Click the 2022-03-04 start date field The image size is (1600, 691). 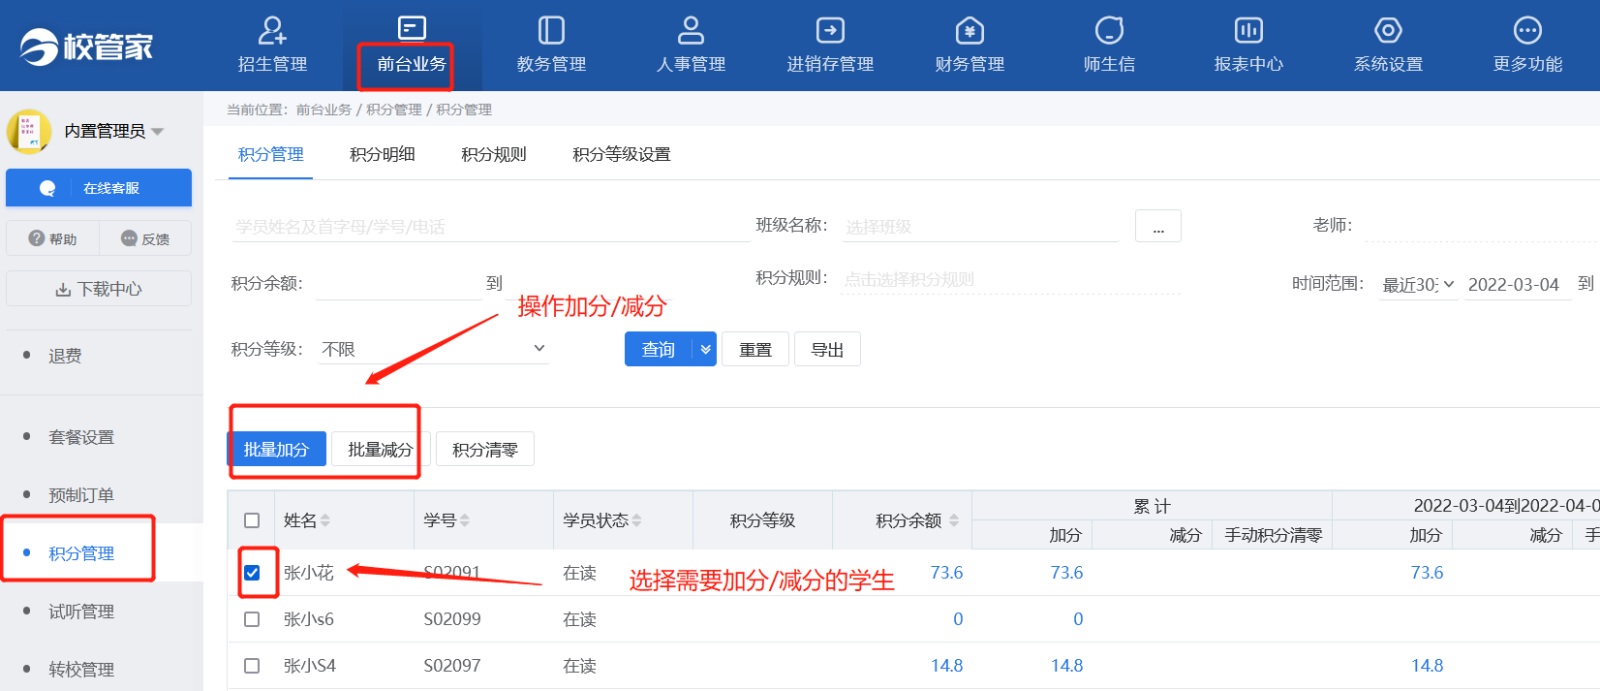click(x=1517, y=285)
